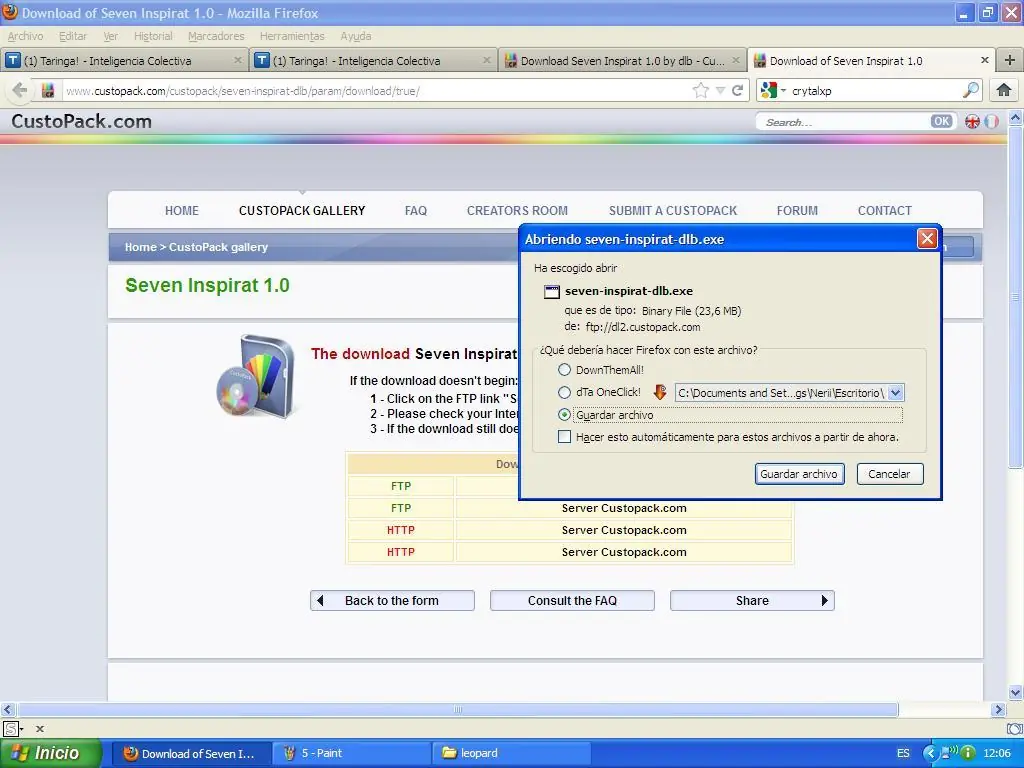Image resolution: width=1024 pixels, height=768 pixels.
Task: Click the horizontal scrollbar thumb
Action: point(457,709)
